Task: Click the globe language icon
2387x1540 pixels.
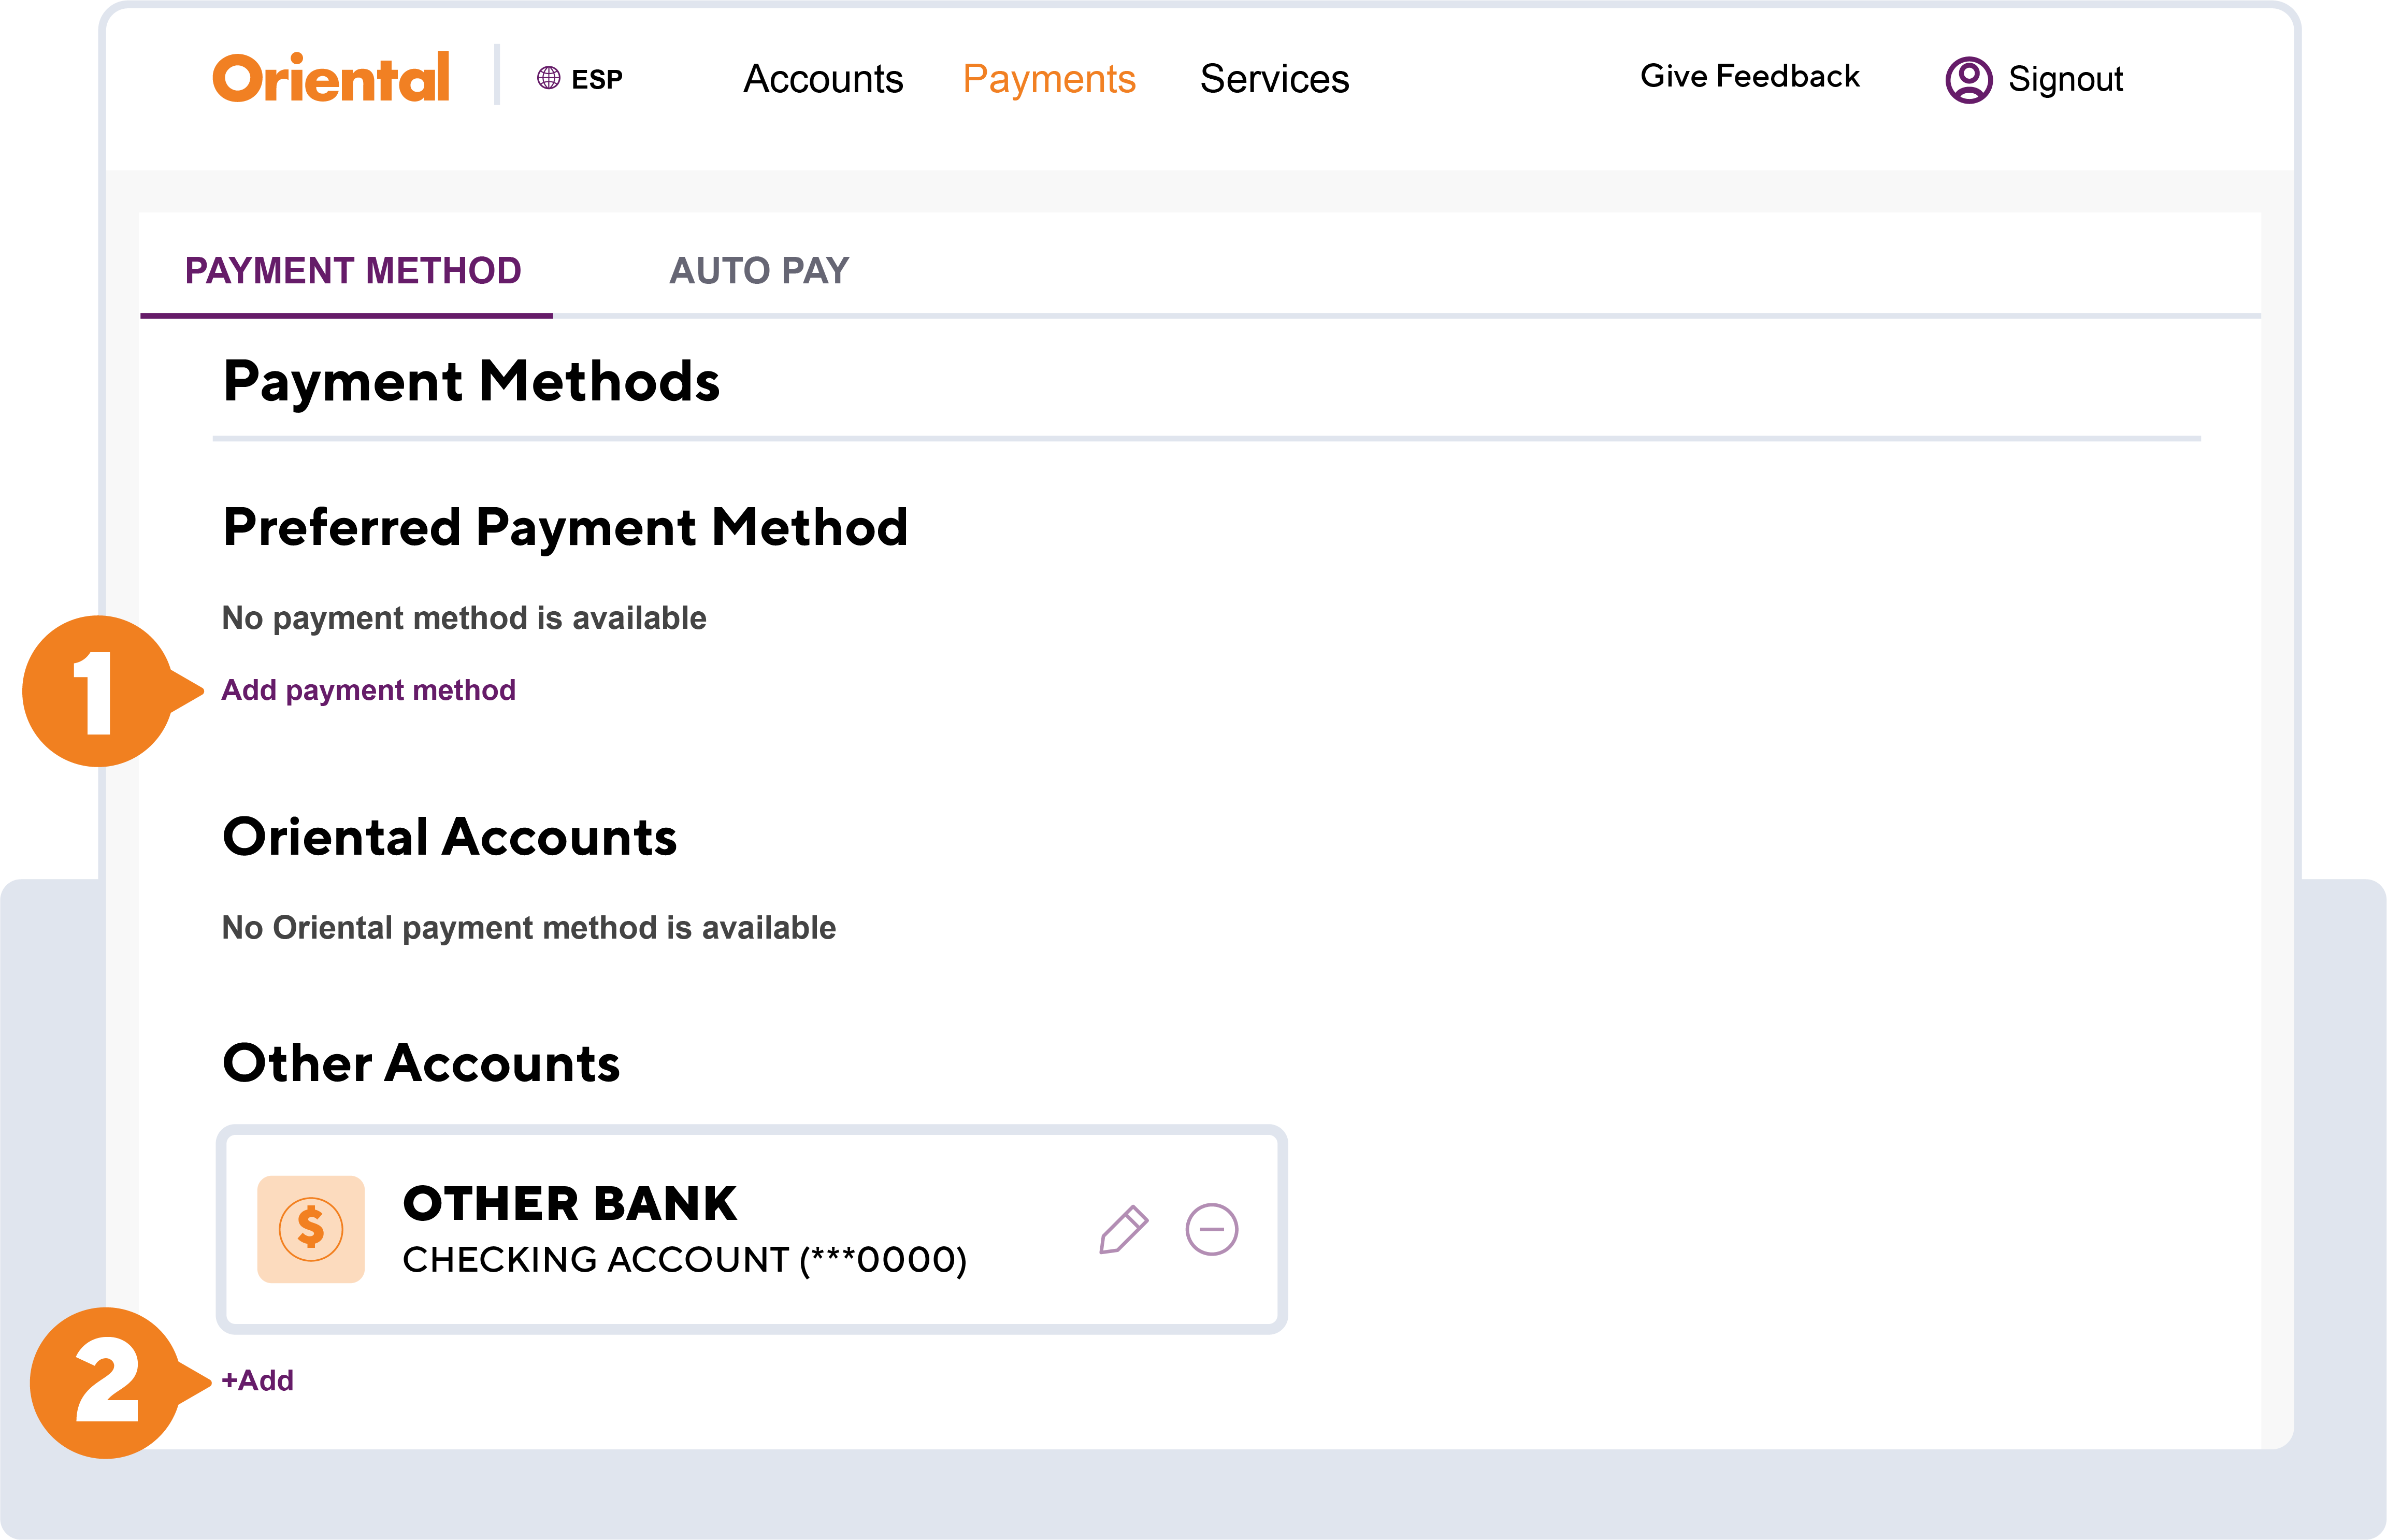Action: (548, 78)
